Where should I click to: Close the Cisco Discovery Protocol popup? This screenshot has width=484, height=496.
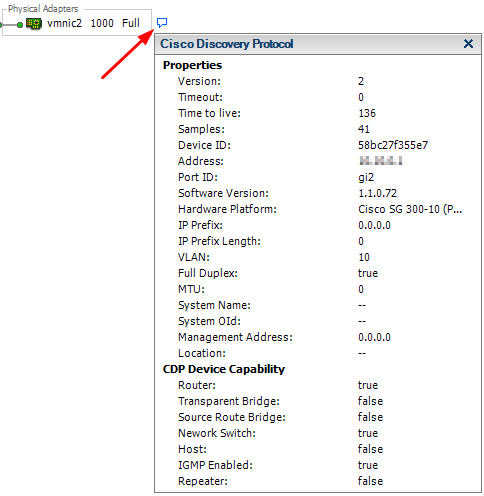pos(468,44)
